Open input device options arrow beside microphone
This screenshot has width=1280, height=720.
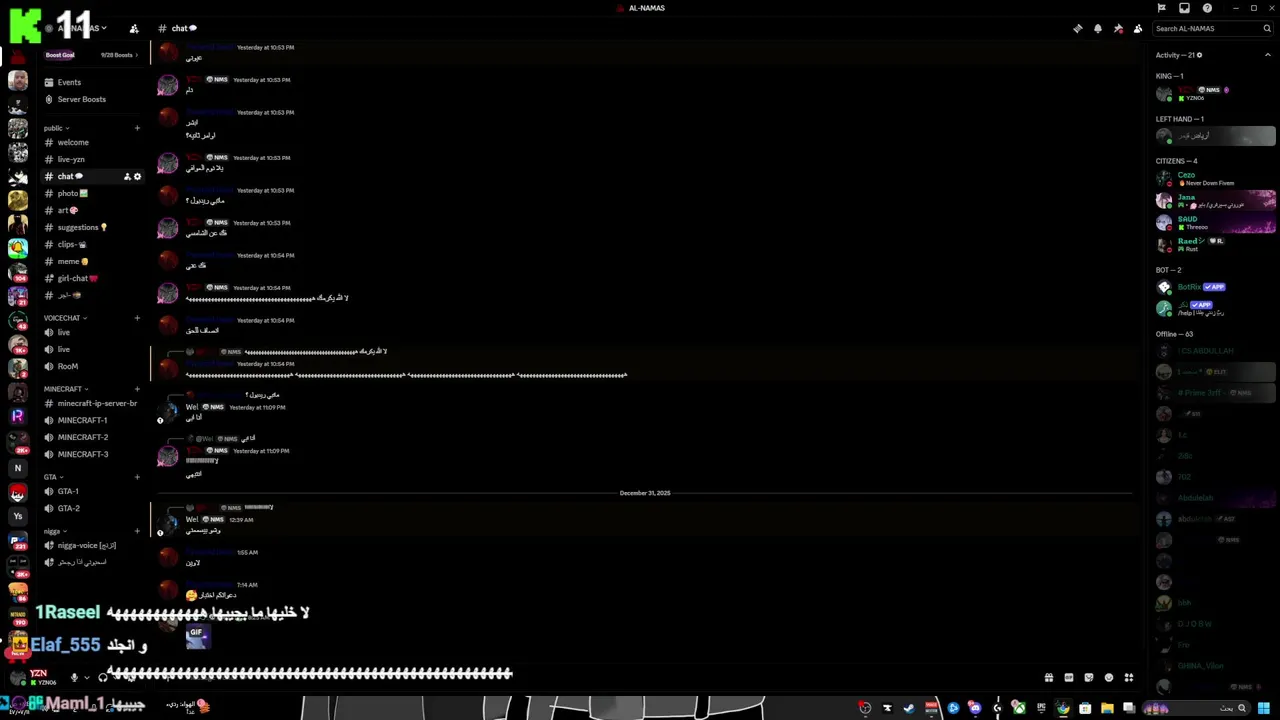[x=86, y=677]
